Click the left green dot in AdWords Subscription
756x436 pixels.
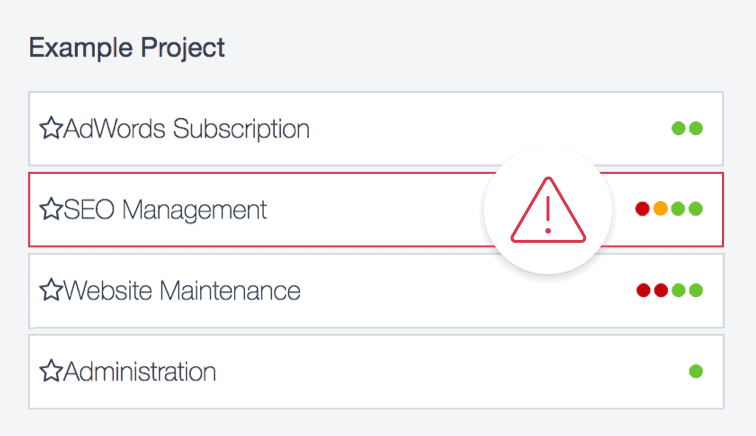(x=679, y=128)
